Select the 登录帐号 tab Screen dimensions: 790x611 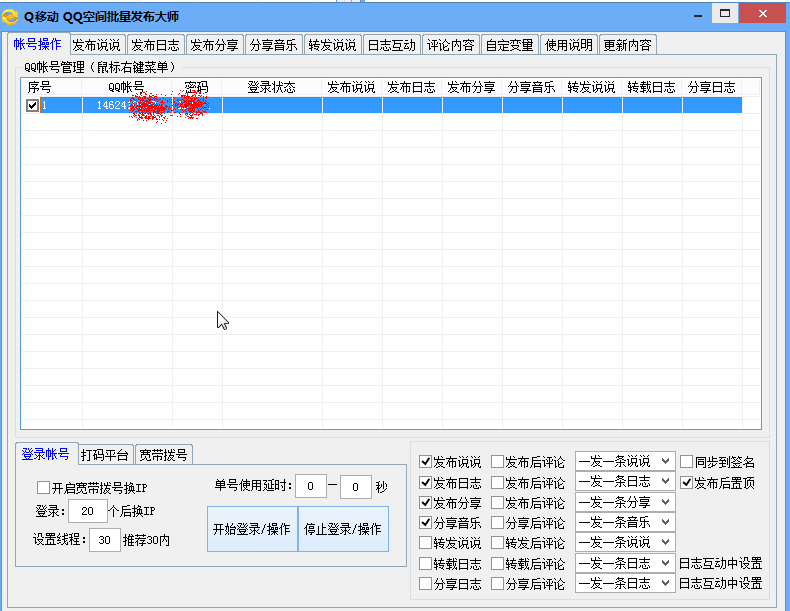pos(46,454)
